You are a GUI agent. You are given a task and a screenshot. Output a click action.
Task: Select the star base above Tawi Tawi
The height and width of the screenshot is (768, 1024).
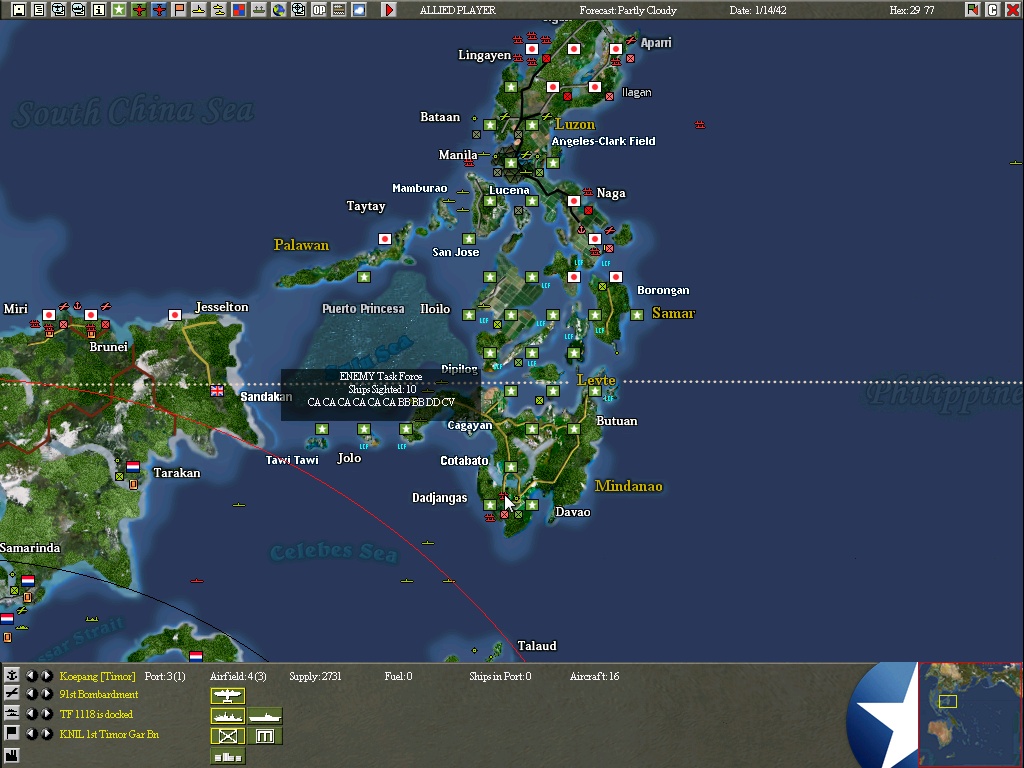pyautogui.click(x=322, y=429)
